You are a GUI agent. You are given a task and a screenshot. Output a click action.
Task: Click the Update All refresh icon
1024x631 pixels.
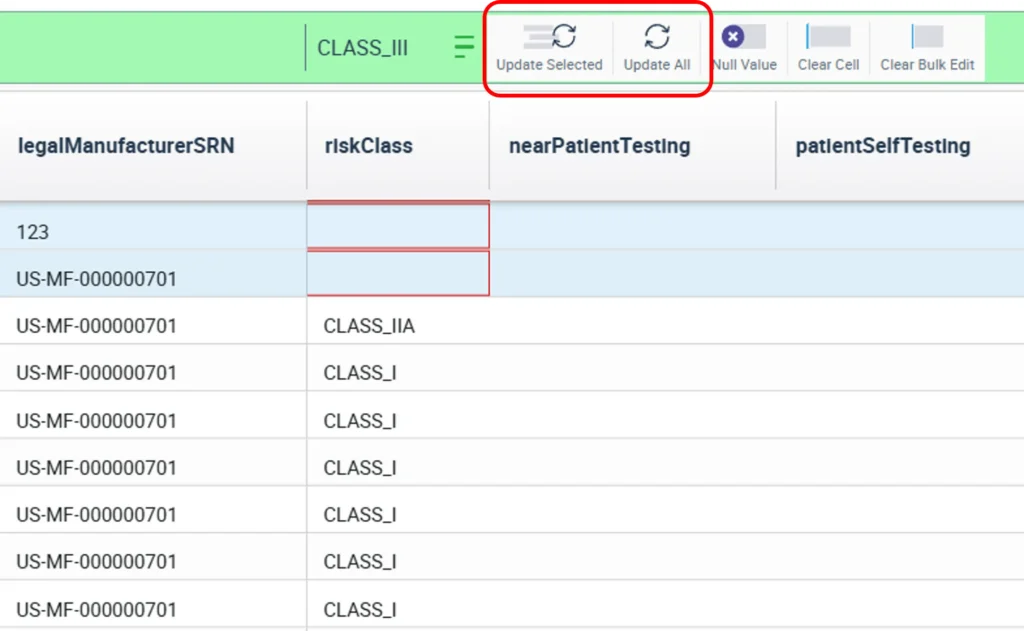[657, 37]
